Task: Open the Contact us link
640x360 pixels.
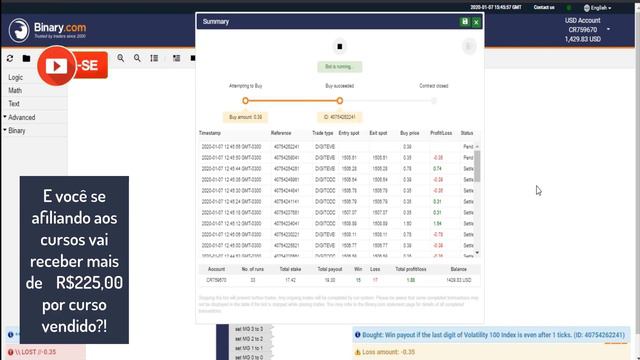Action: (544, 7)
